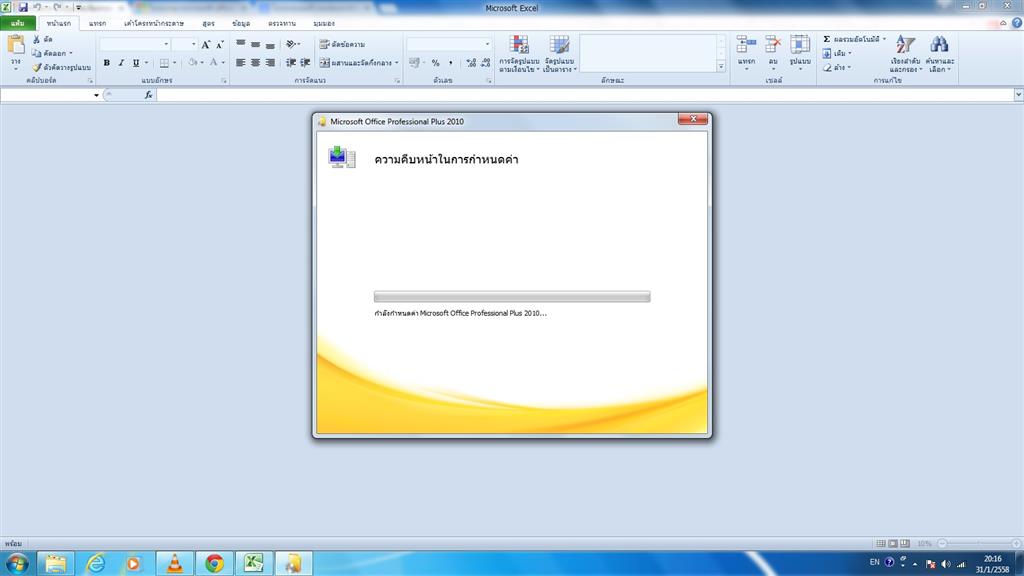Click the Decrease Indent icon
1024x576 pixels.
point(291,63)
